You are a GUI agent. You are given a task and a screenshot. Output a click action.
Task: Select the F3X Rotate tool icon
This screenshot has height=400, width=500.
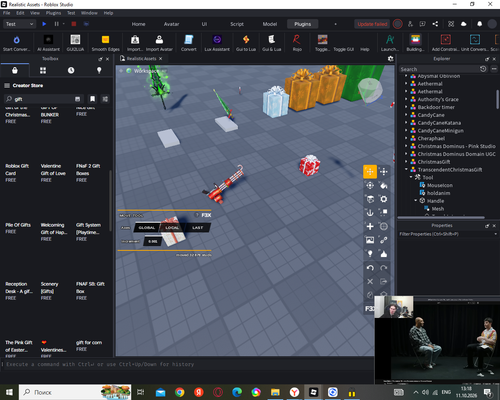coord(370,185)
